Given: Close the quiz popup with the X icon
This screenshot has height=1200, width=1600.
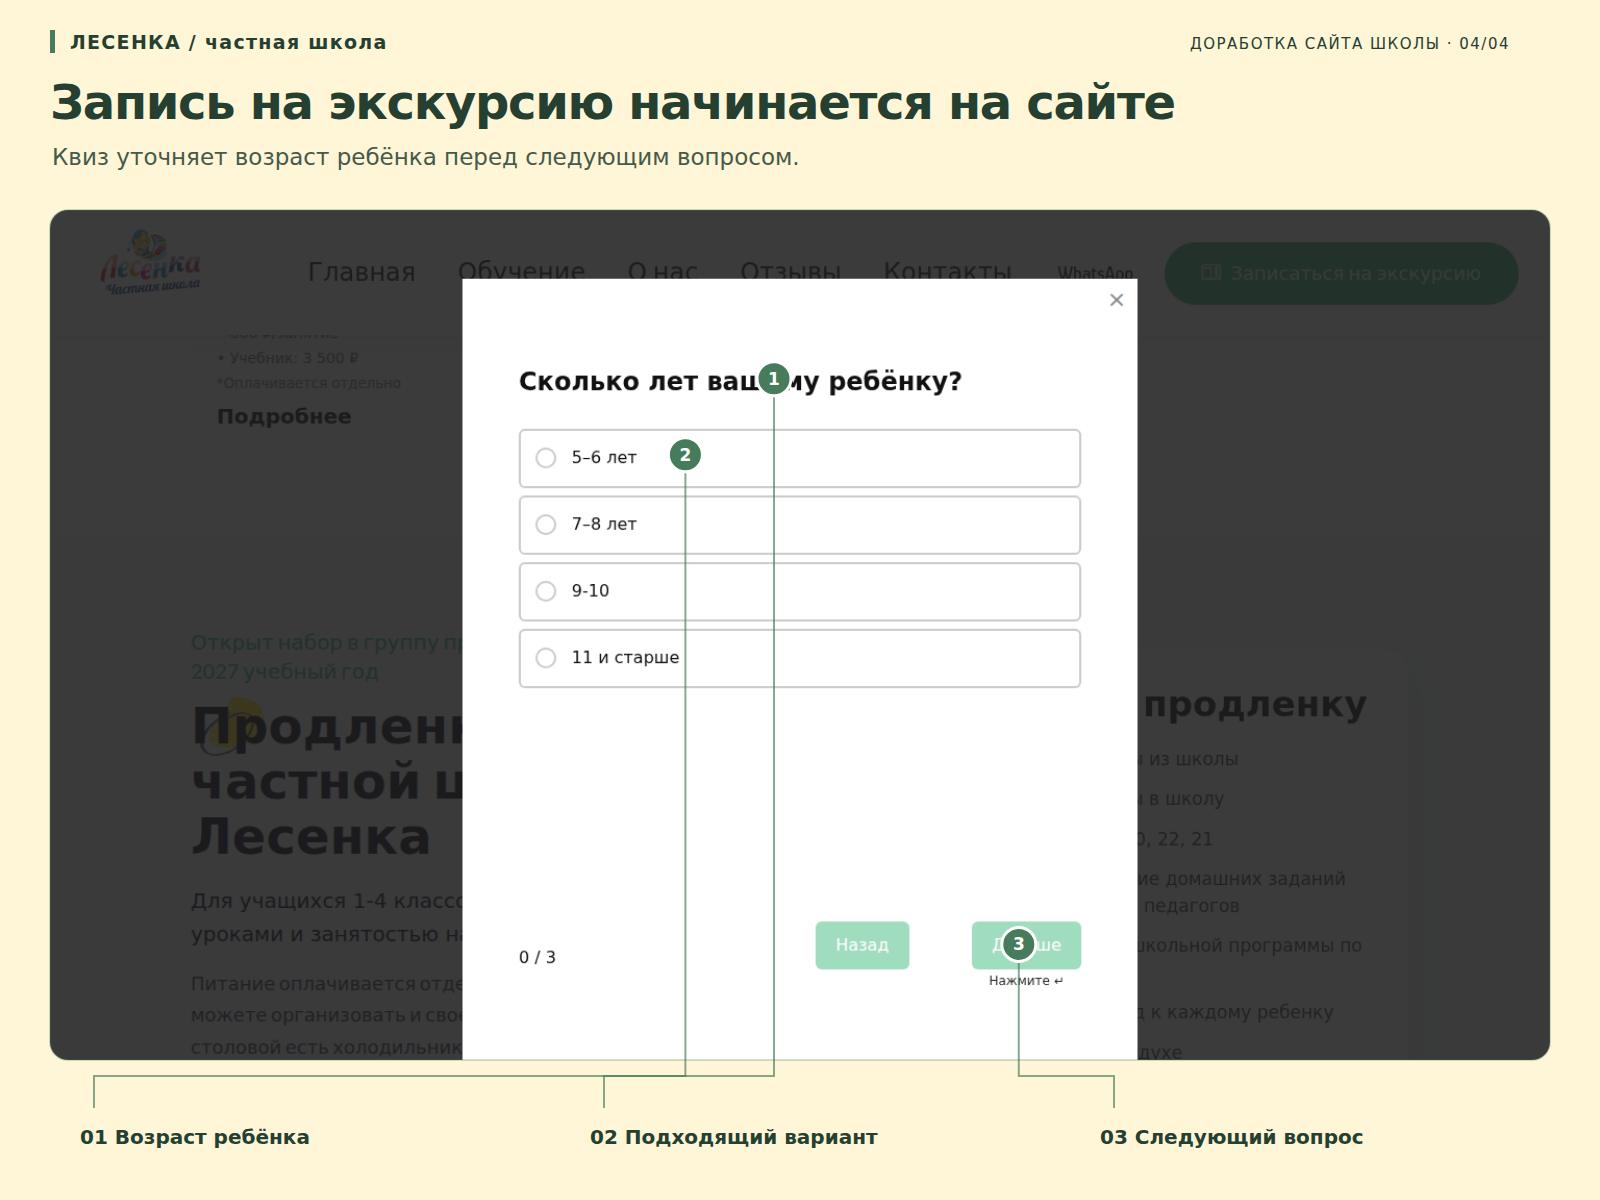Looking at the screenshot, I should 1116,300.
